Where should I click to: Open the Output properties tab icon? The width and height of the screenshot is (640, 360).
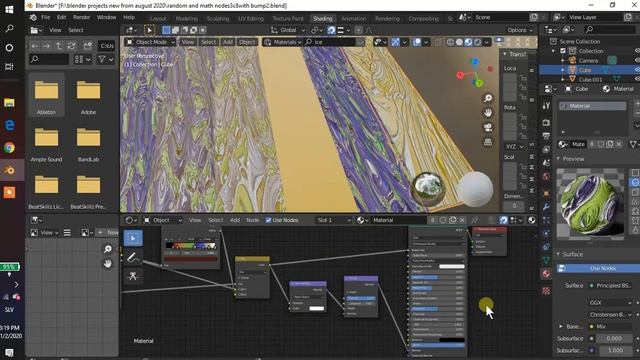point(546,136)
